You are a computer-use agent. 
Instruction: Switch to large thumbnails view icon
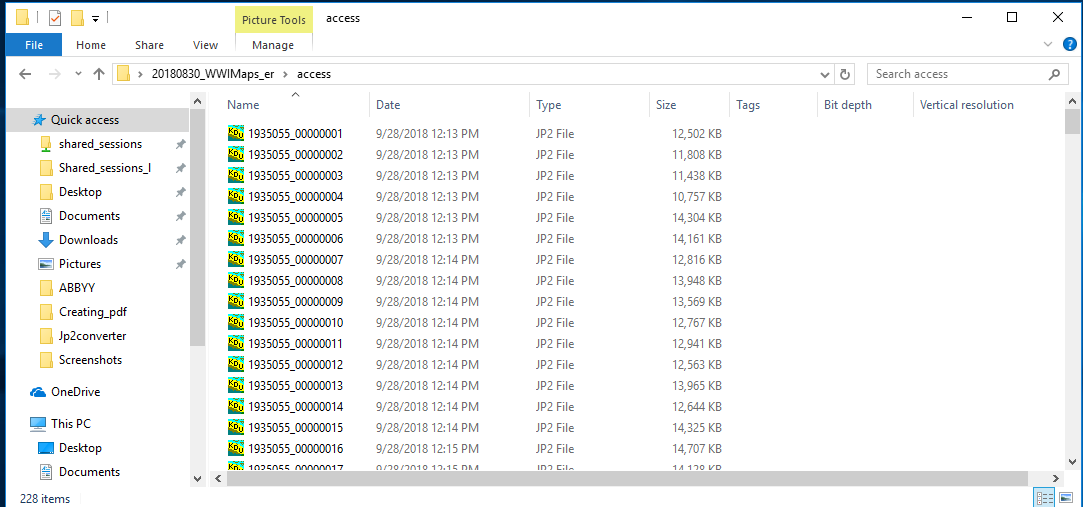1066,497
